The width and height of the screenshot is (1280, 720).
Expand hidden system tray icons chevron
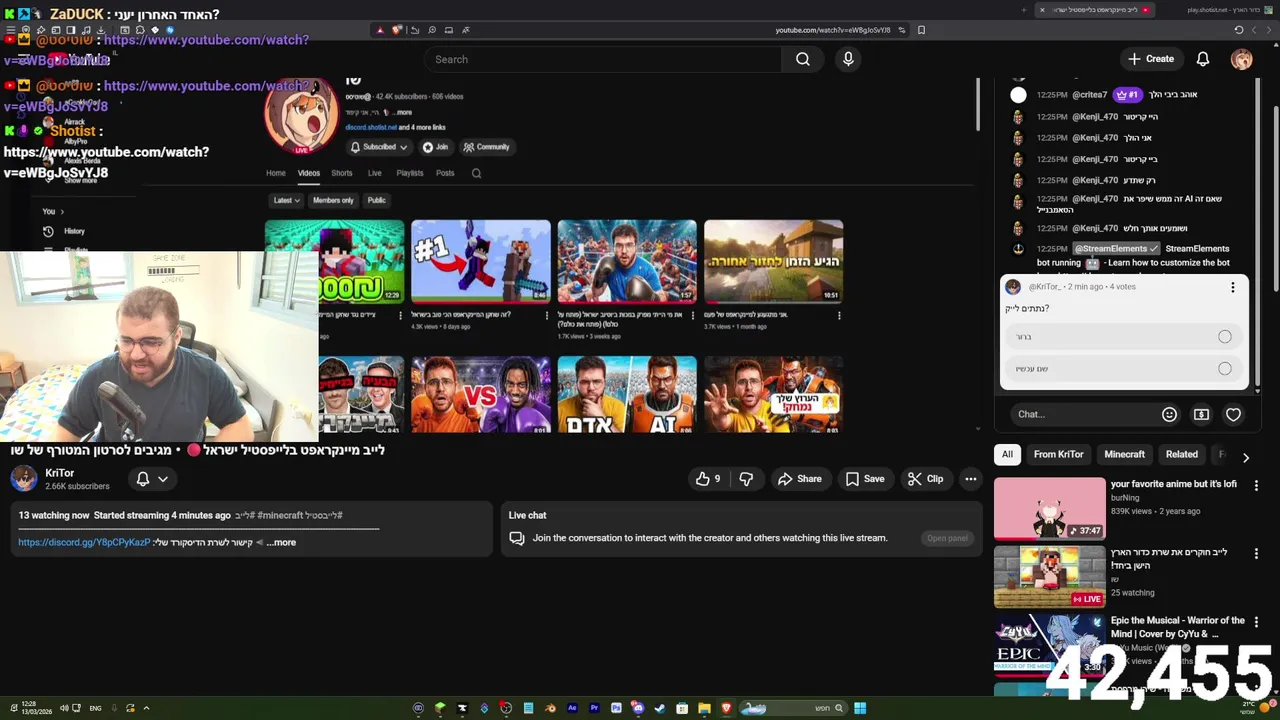146,708
